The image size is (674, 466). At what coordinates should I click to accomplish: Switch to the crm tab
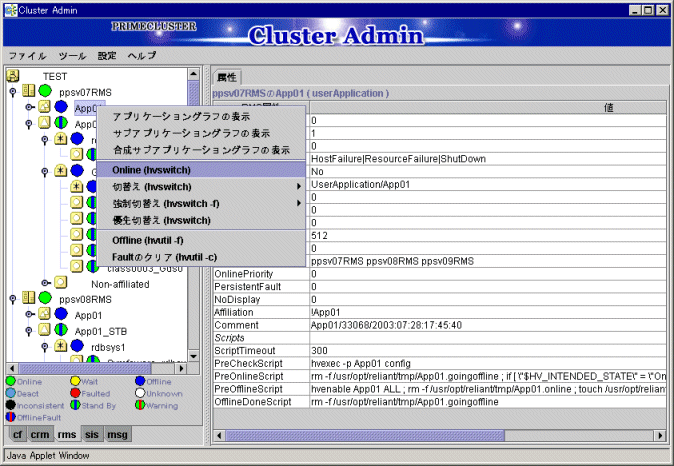point(40,434)
